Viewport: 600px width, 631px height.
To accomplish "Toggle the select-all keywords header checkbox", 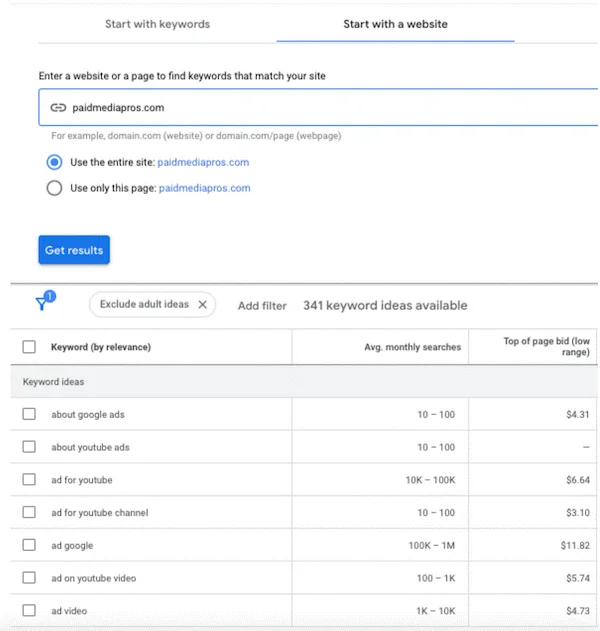I will (29, 348).
